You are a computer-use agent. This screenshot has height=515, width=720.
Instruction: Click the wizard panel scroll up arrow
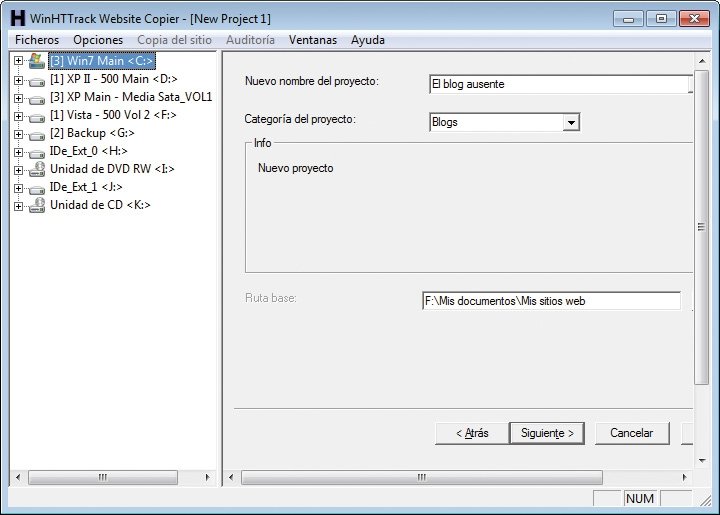(702, 61)
